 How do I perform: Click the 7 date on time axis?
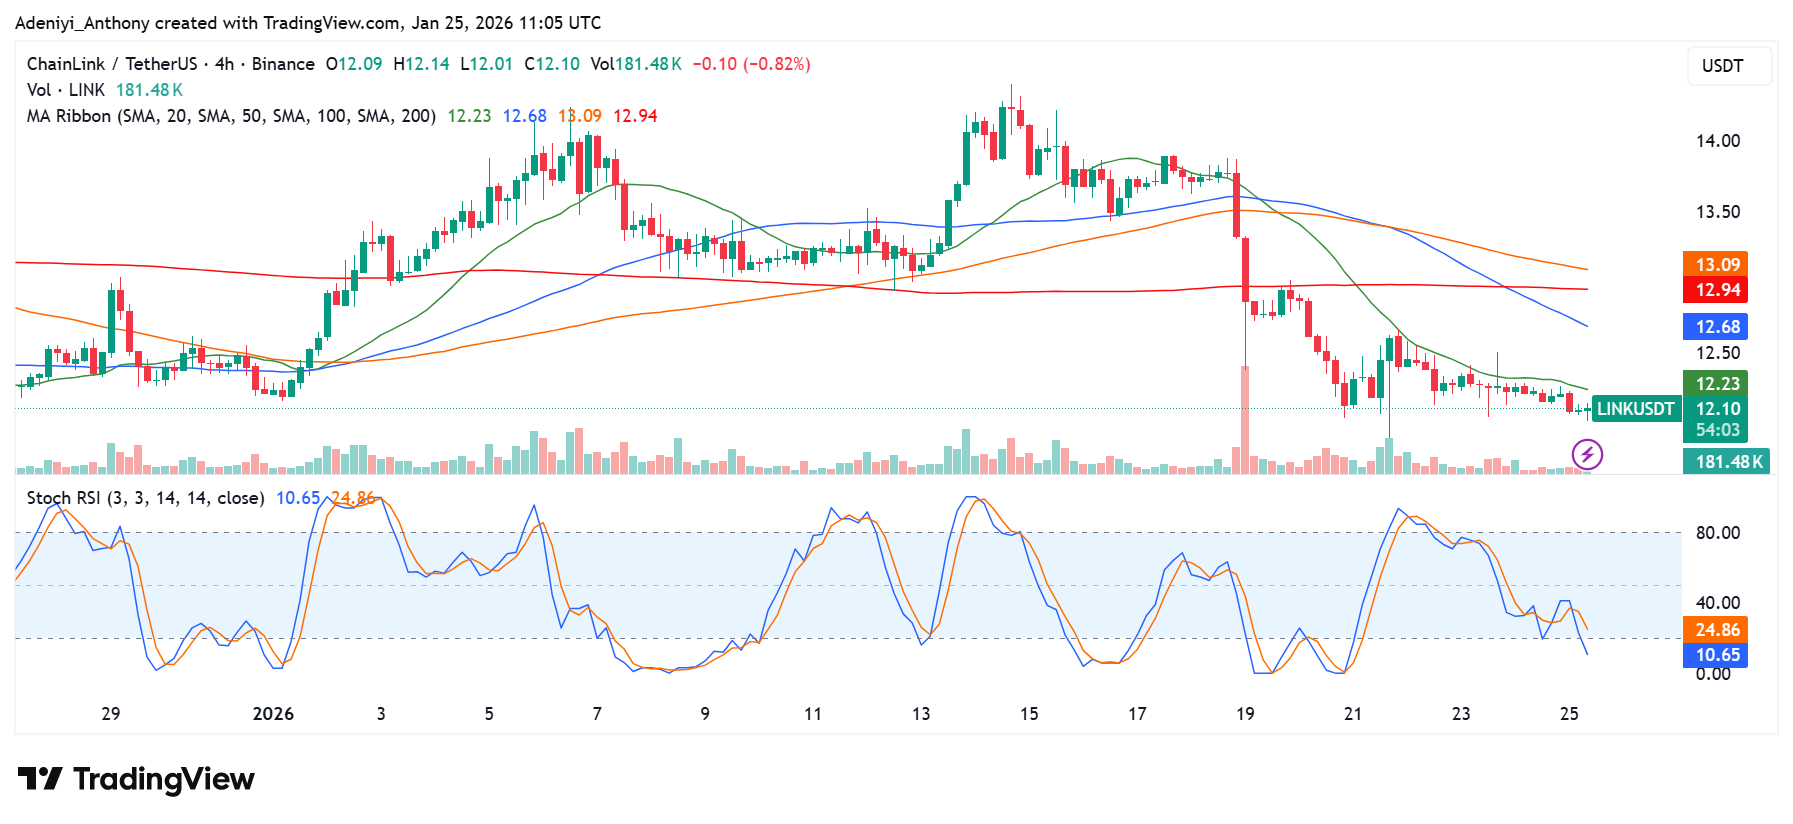point(597,714)
